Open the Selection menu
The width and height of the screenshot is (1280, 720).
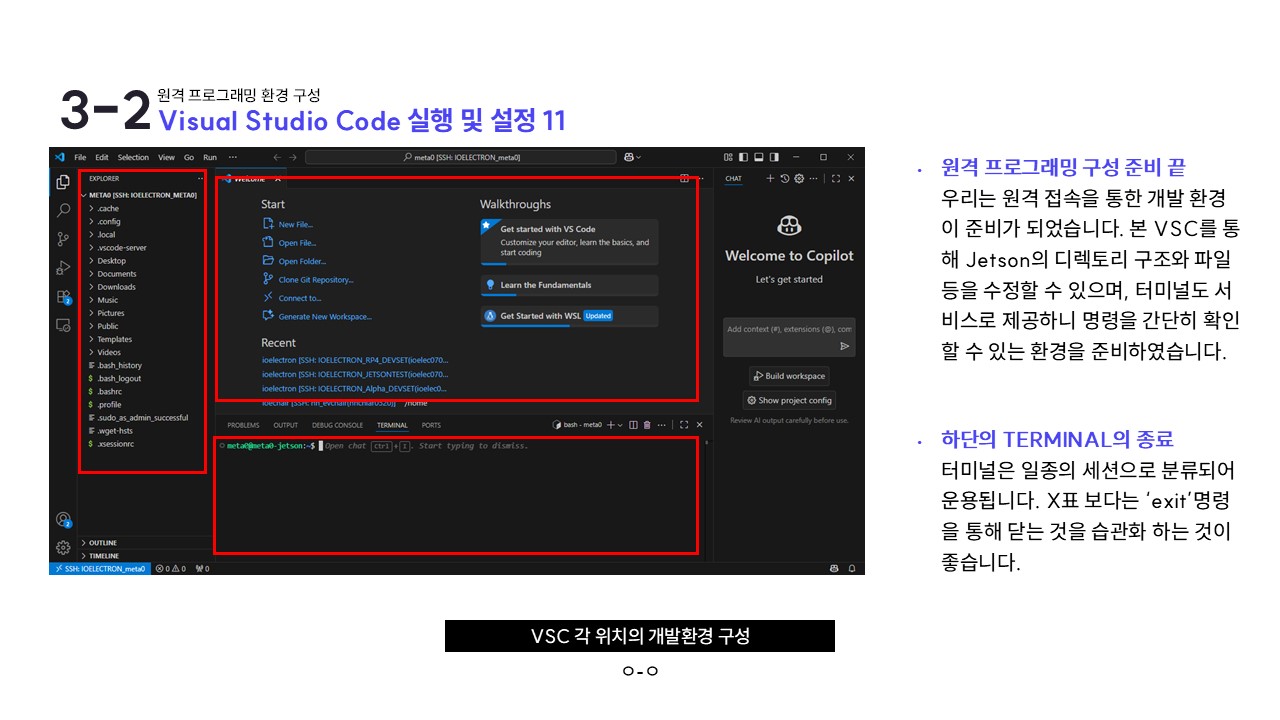133,157
